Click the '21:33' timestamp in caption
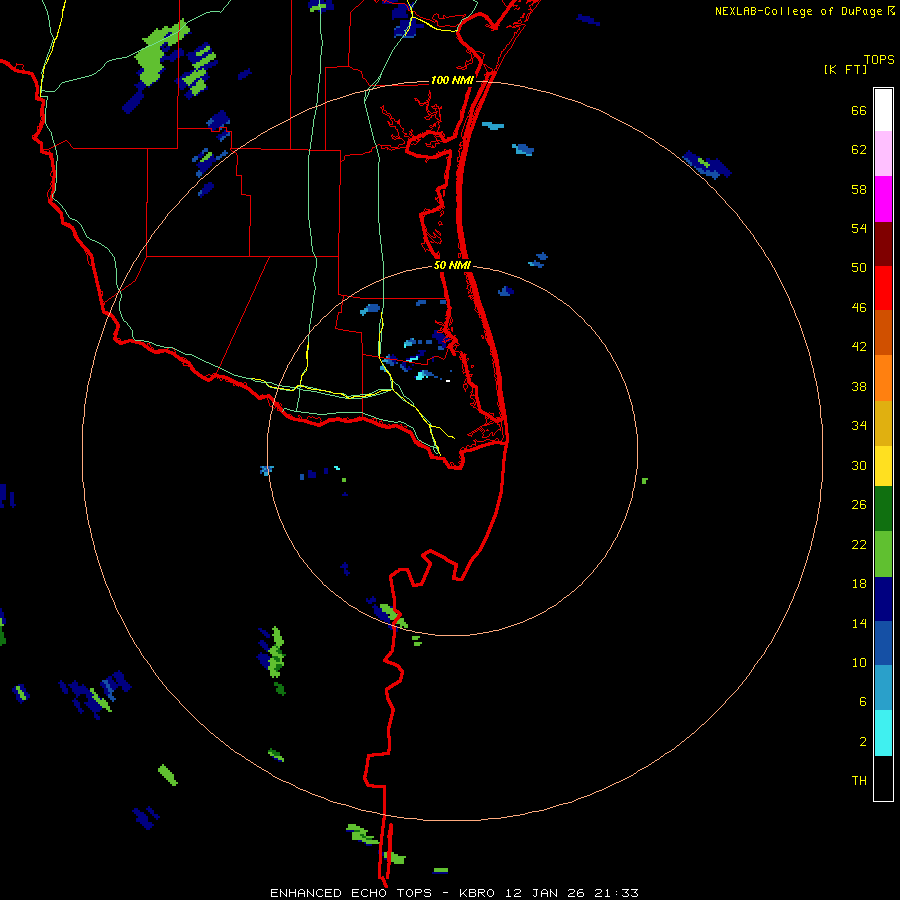The image size is (900, 900). pos(616,893)
